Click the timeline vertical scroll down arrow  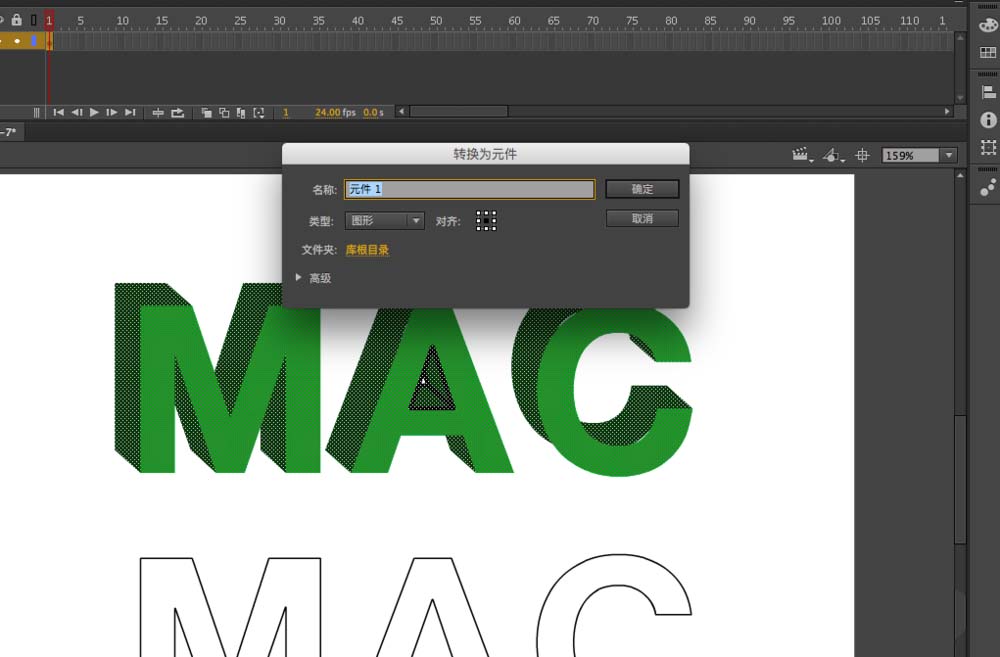click(960, 98)
